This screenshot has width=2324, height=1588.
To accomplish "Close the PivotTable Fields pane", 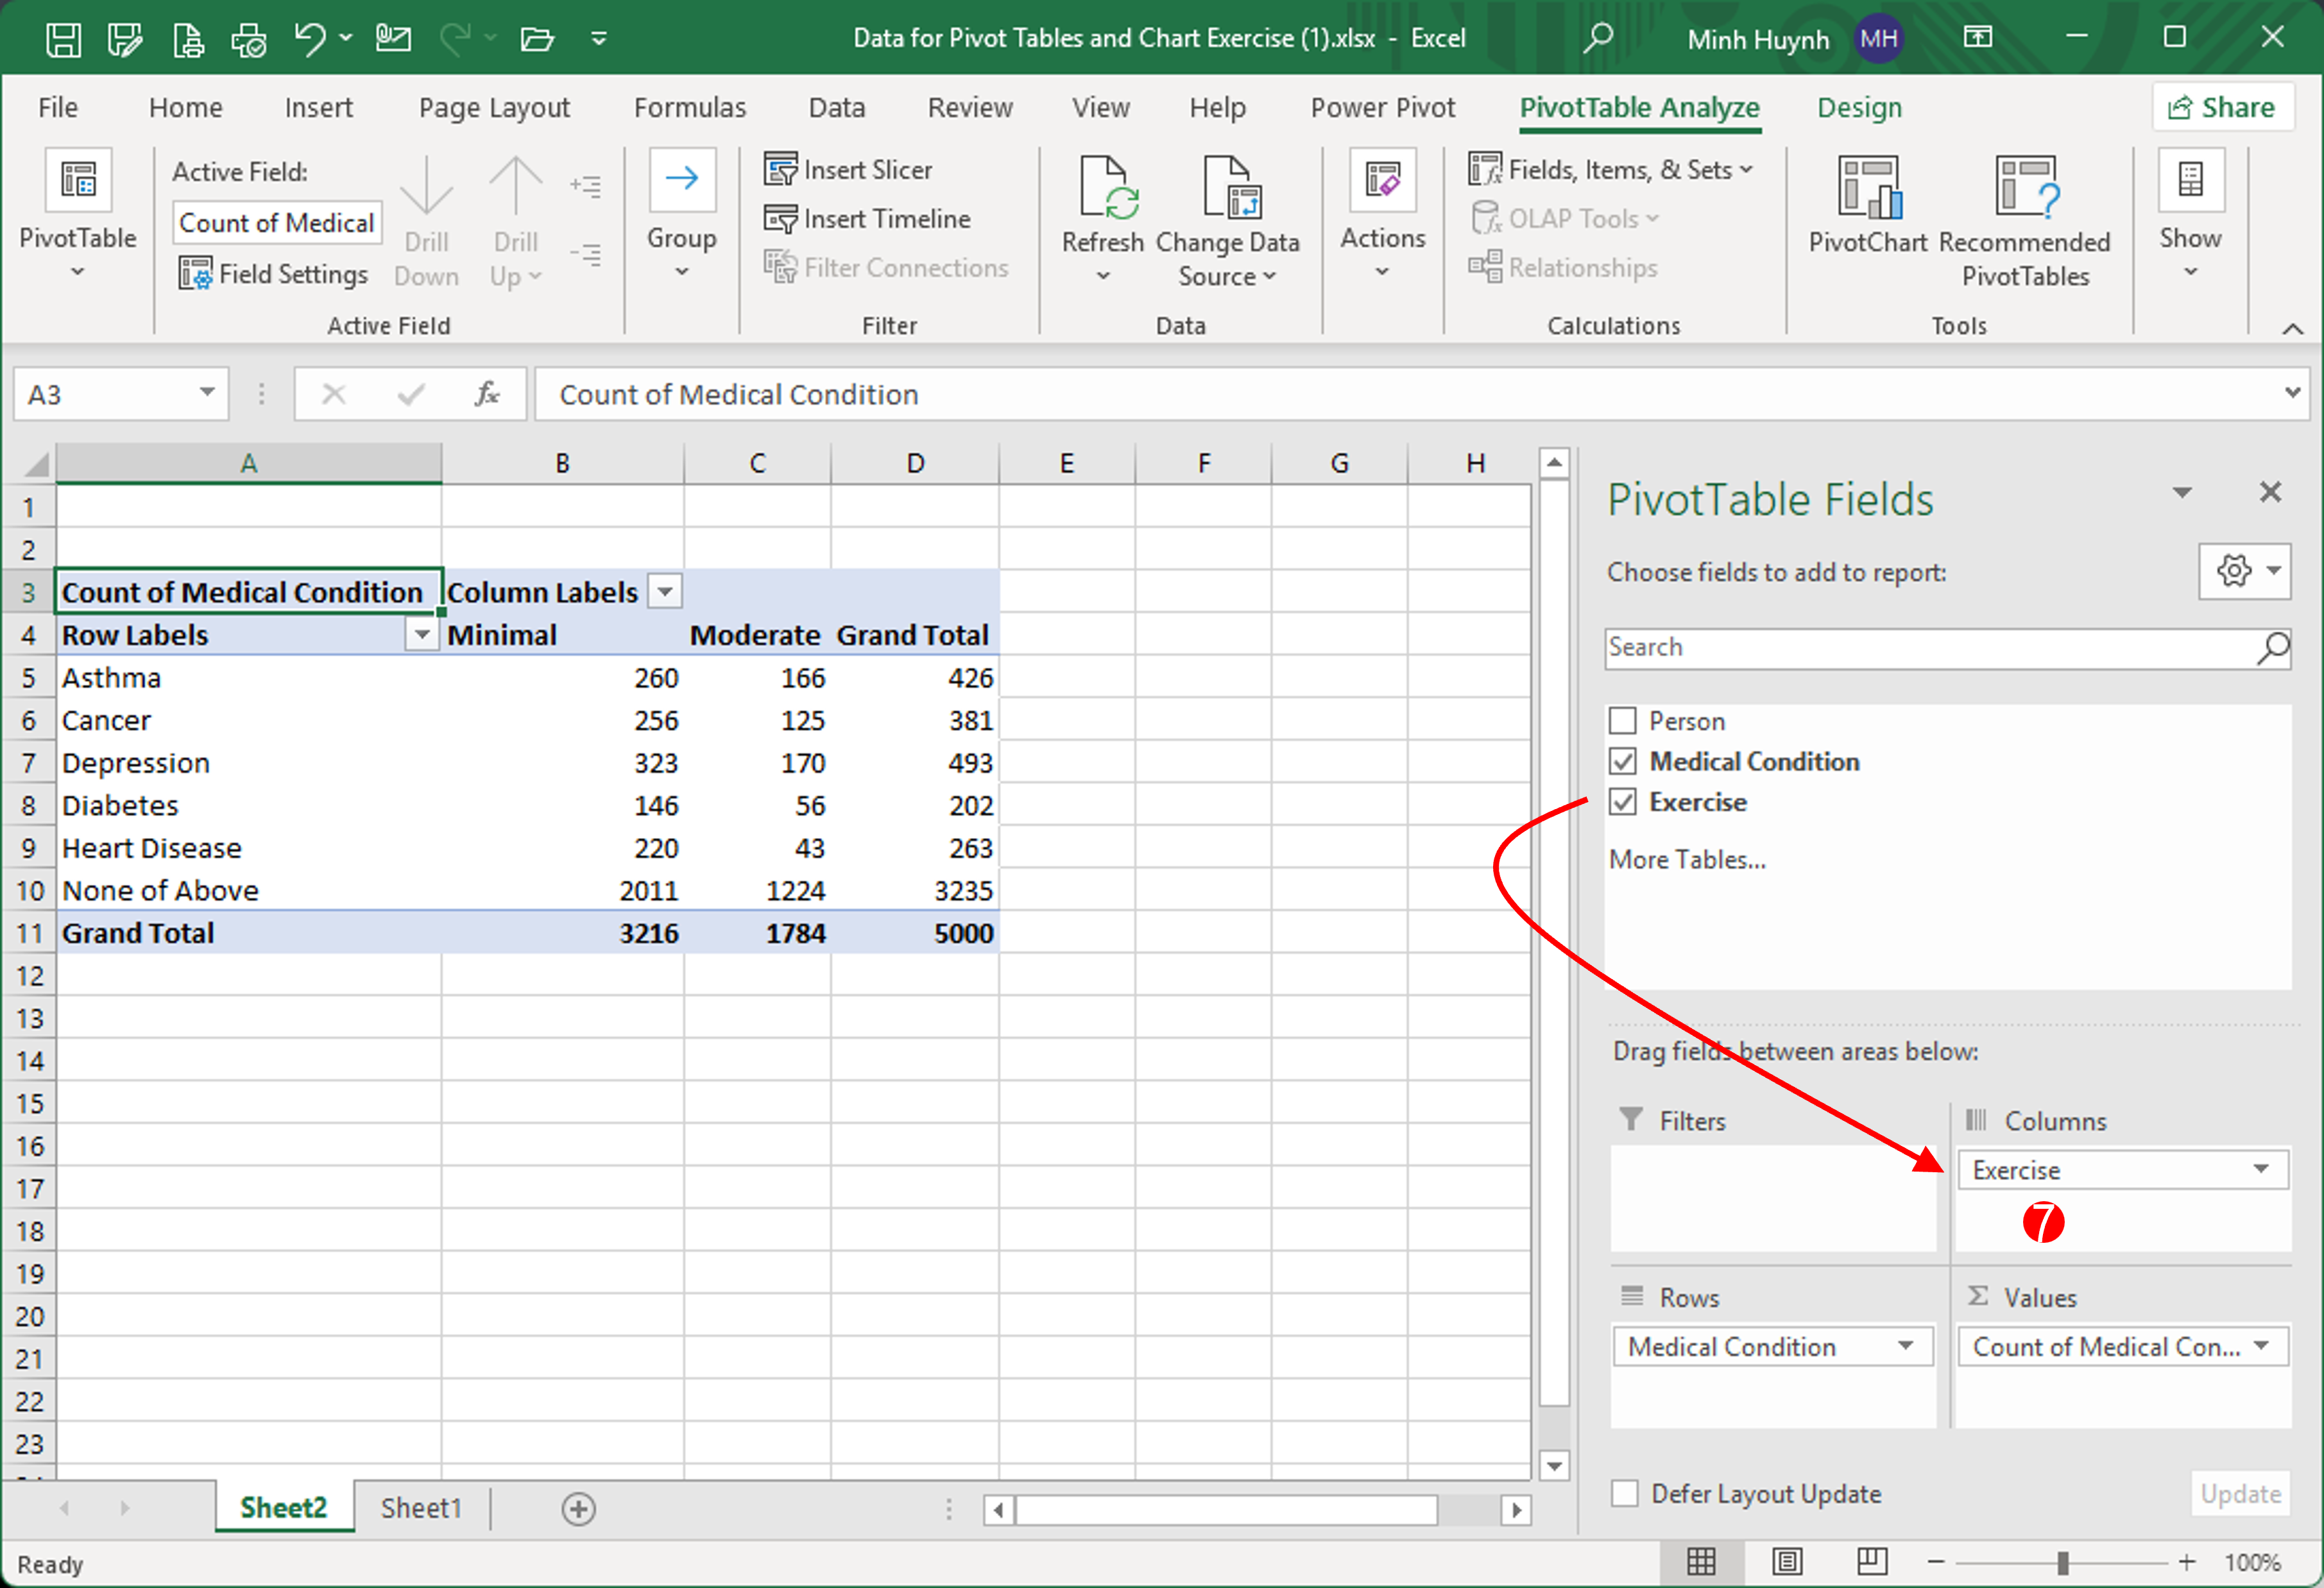I will [2271, 492].
